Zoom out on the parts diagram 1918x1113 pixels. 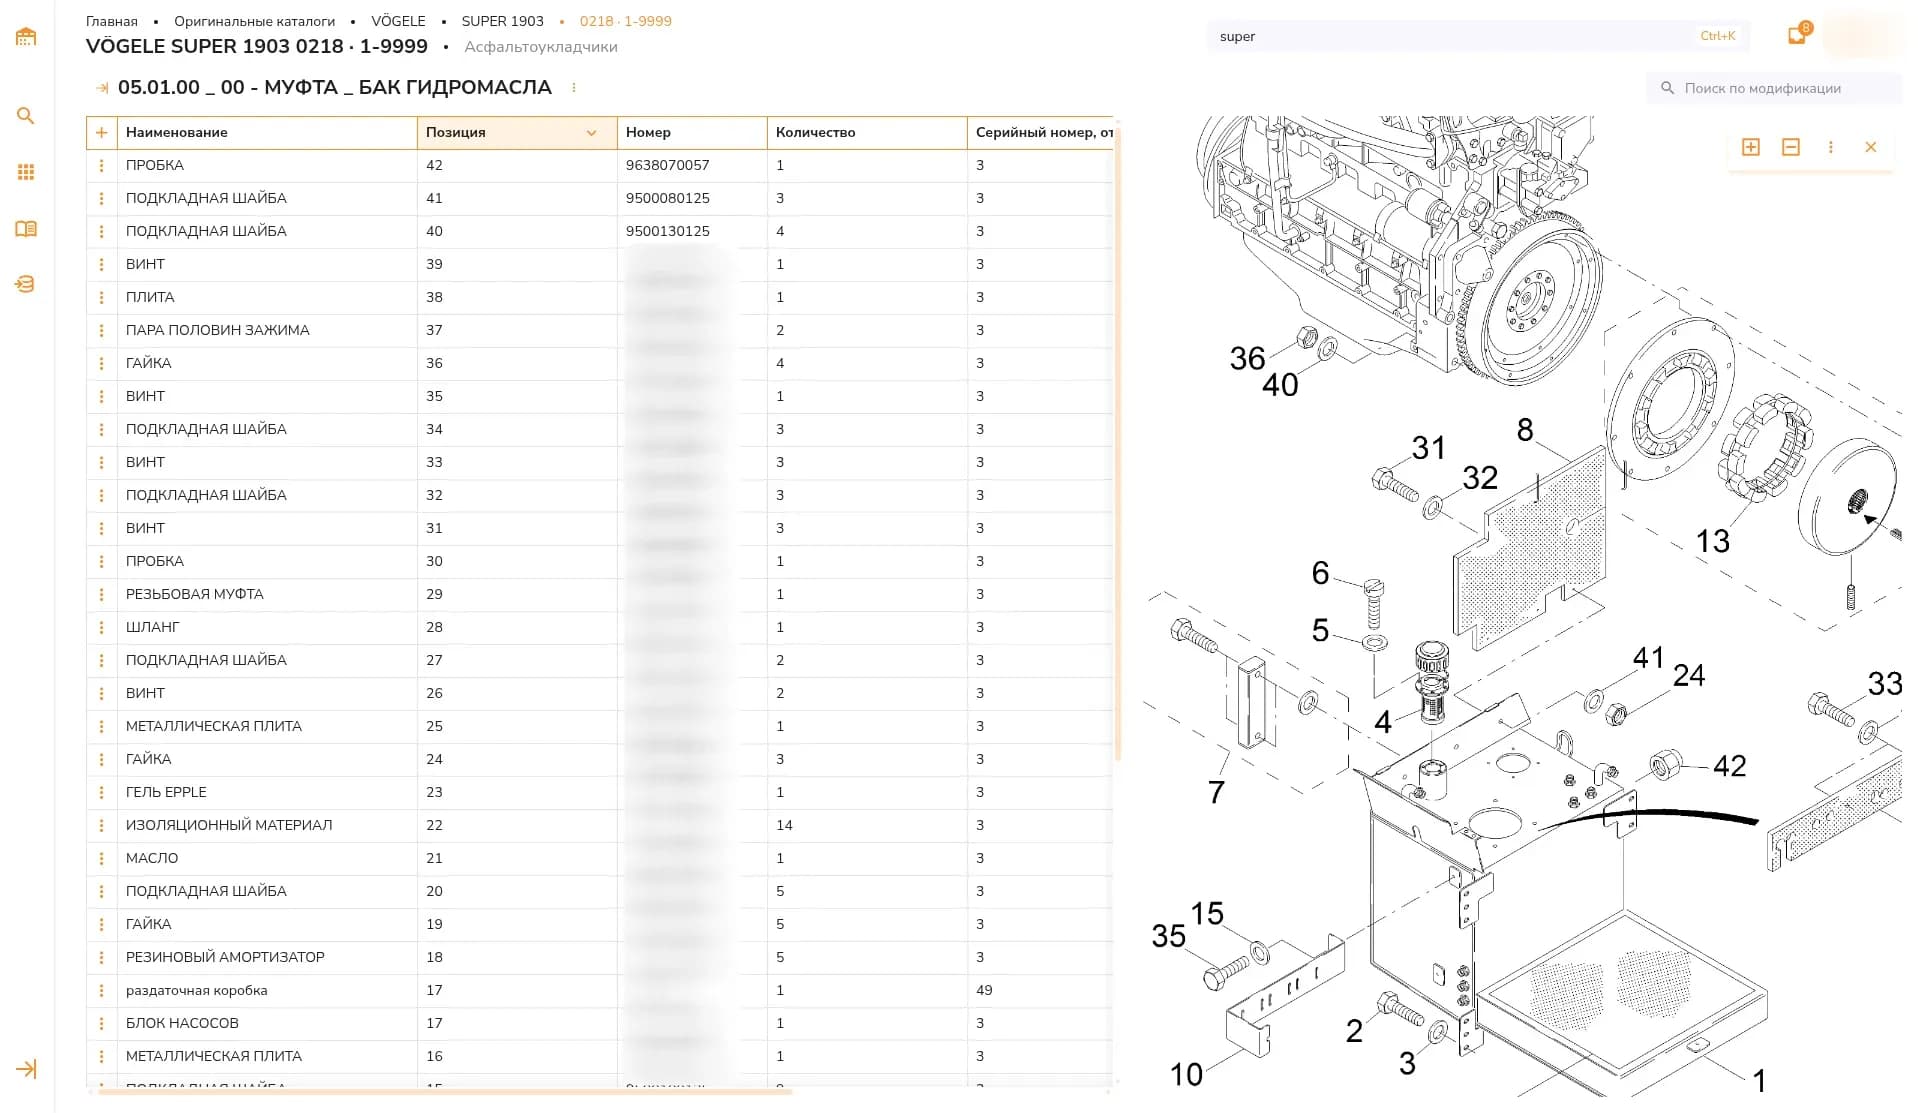coord(1791,147)
